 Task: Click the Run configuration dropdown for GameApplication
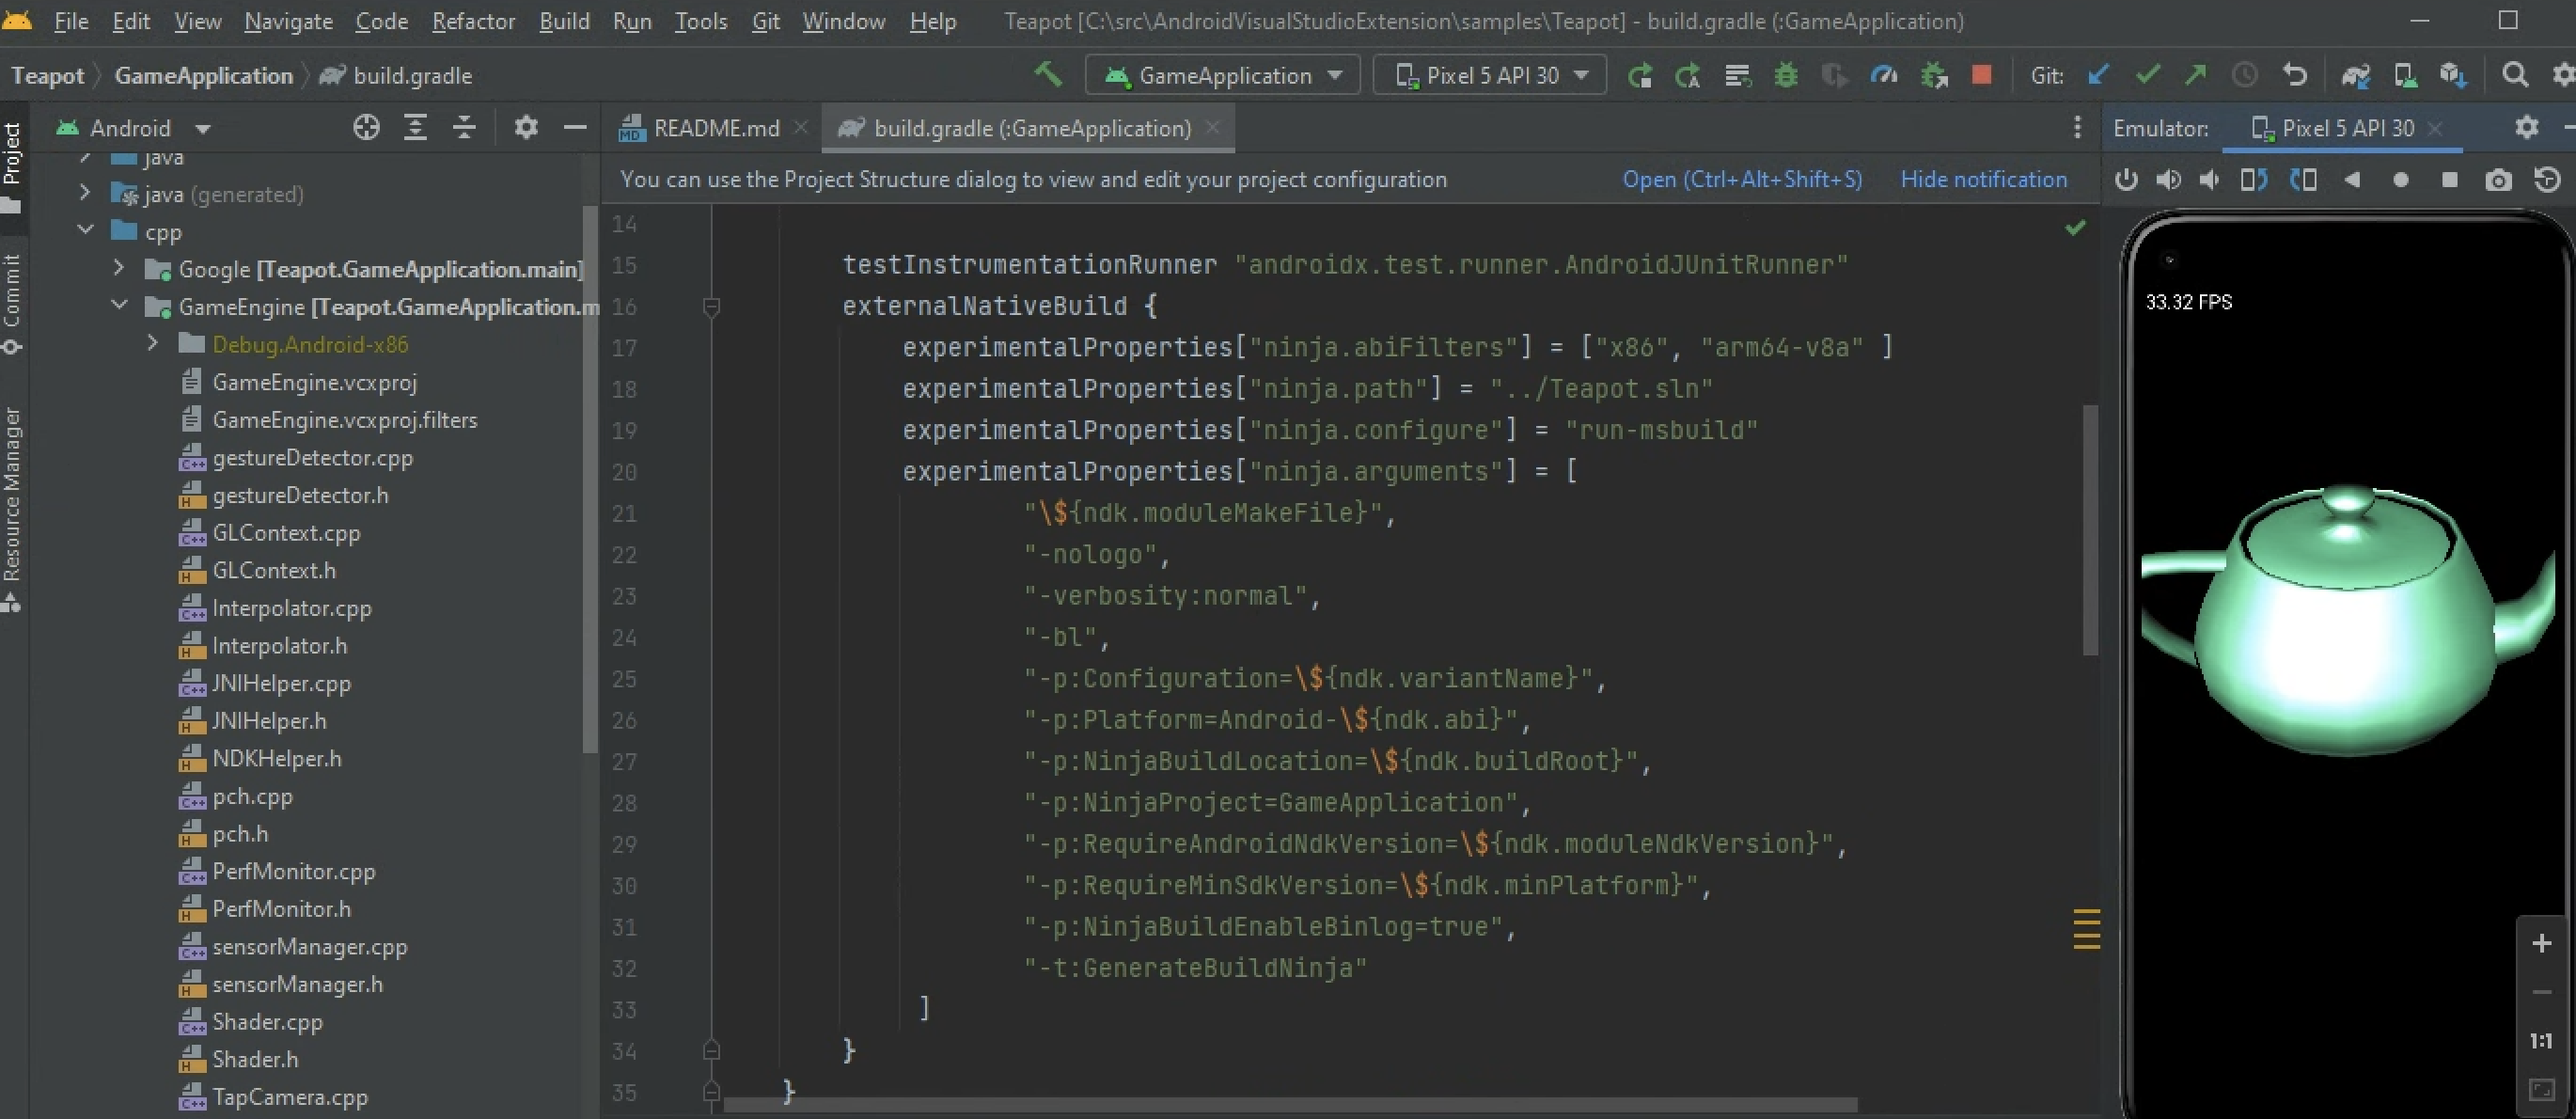pos(1220,75)
